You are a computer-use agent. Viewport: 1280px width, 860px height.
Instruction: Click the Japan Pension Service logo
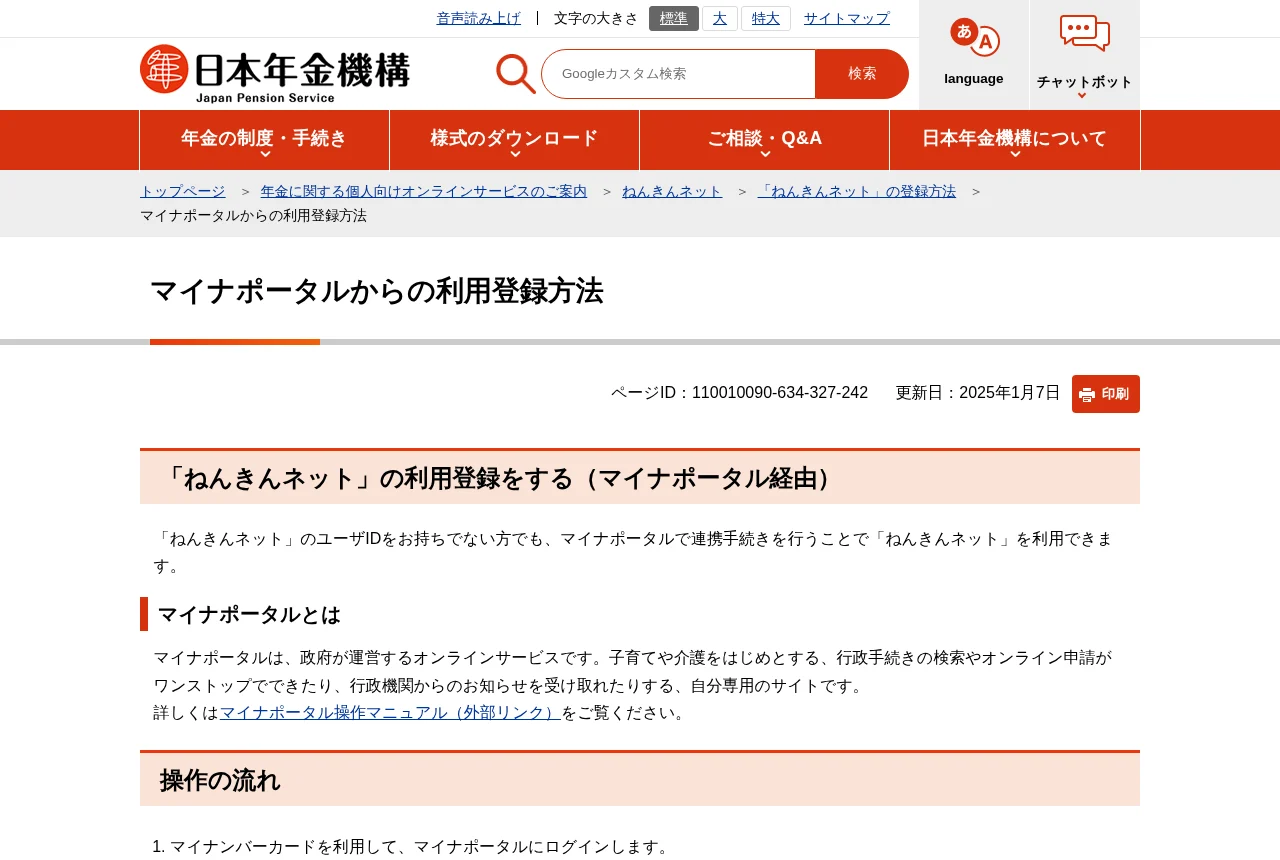click(x=275, y=74)
